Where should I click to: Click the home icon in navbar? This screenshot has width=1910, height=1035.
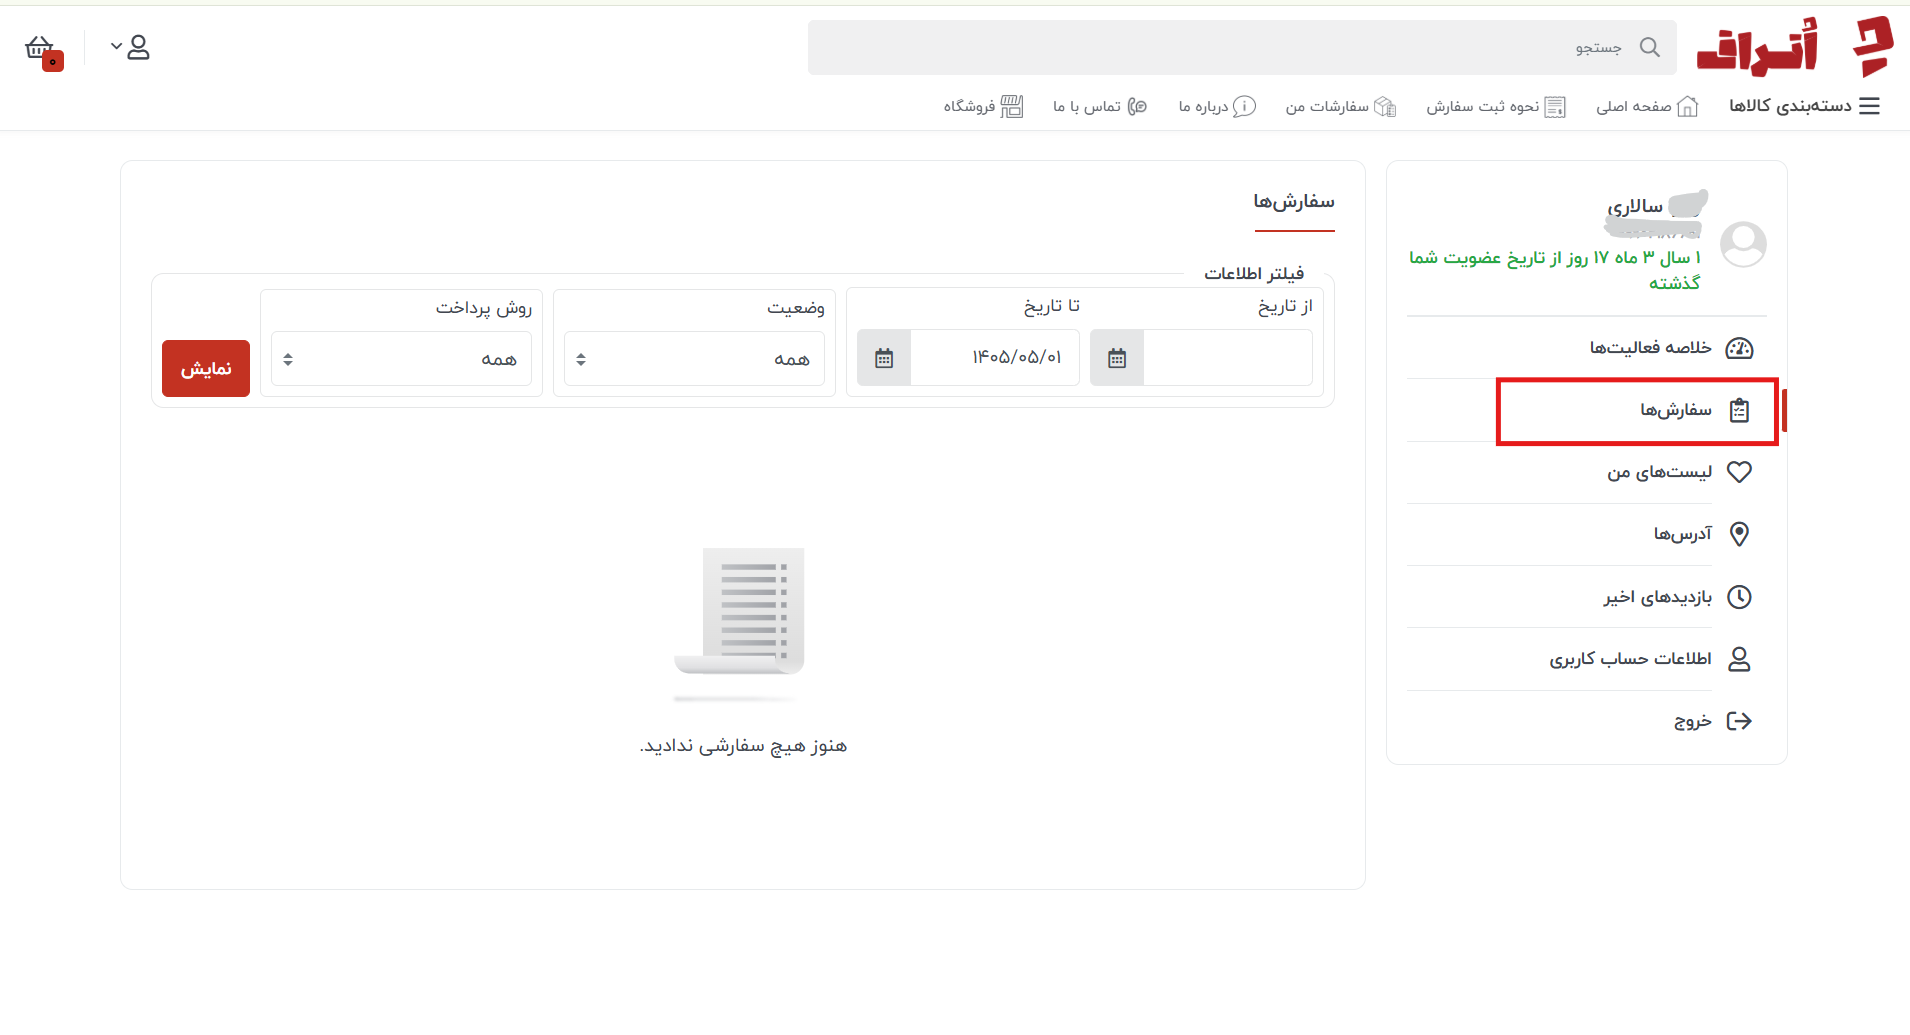pyautogui.click(x=1687, y=106)
